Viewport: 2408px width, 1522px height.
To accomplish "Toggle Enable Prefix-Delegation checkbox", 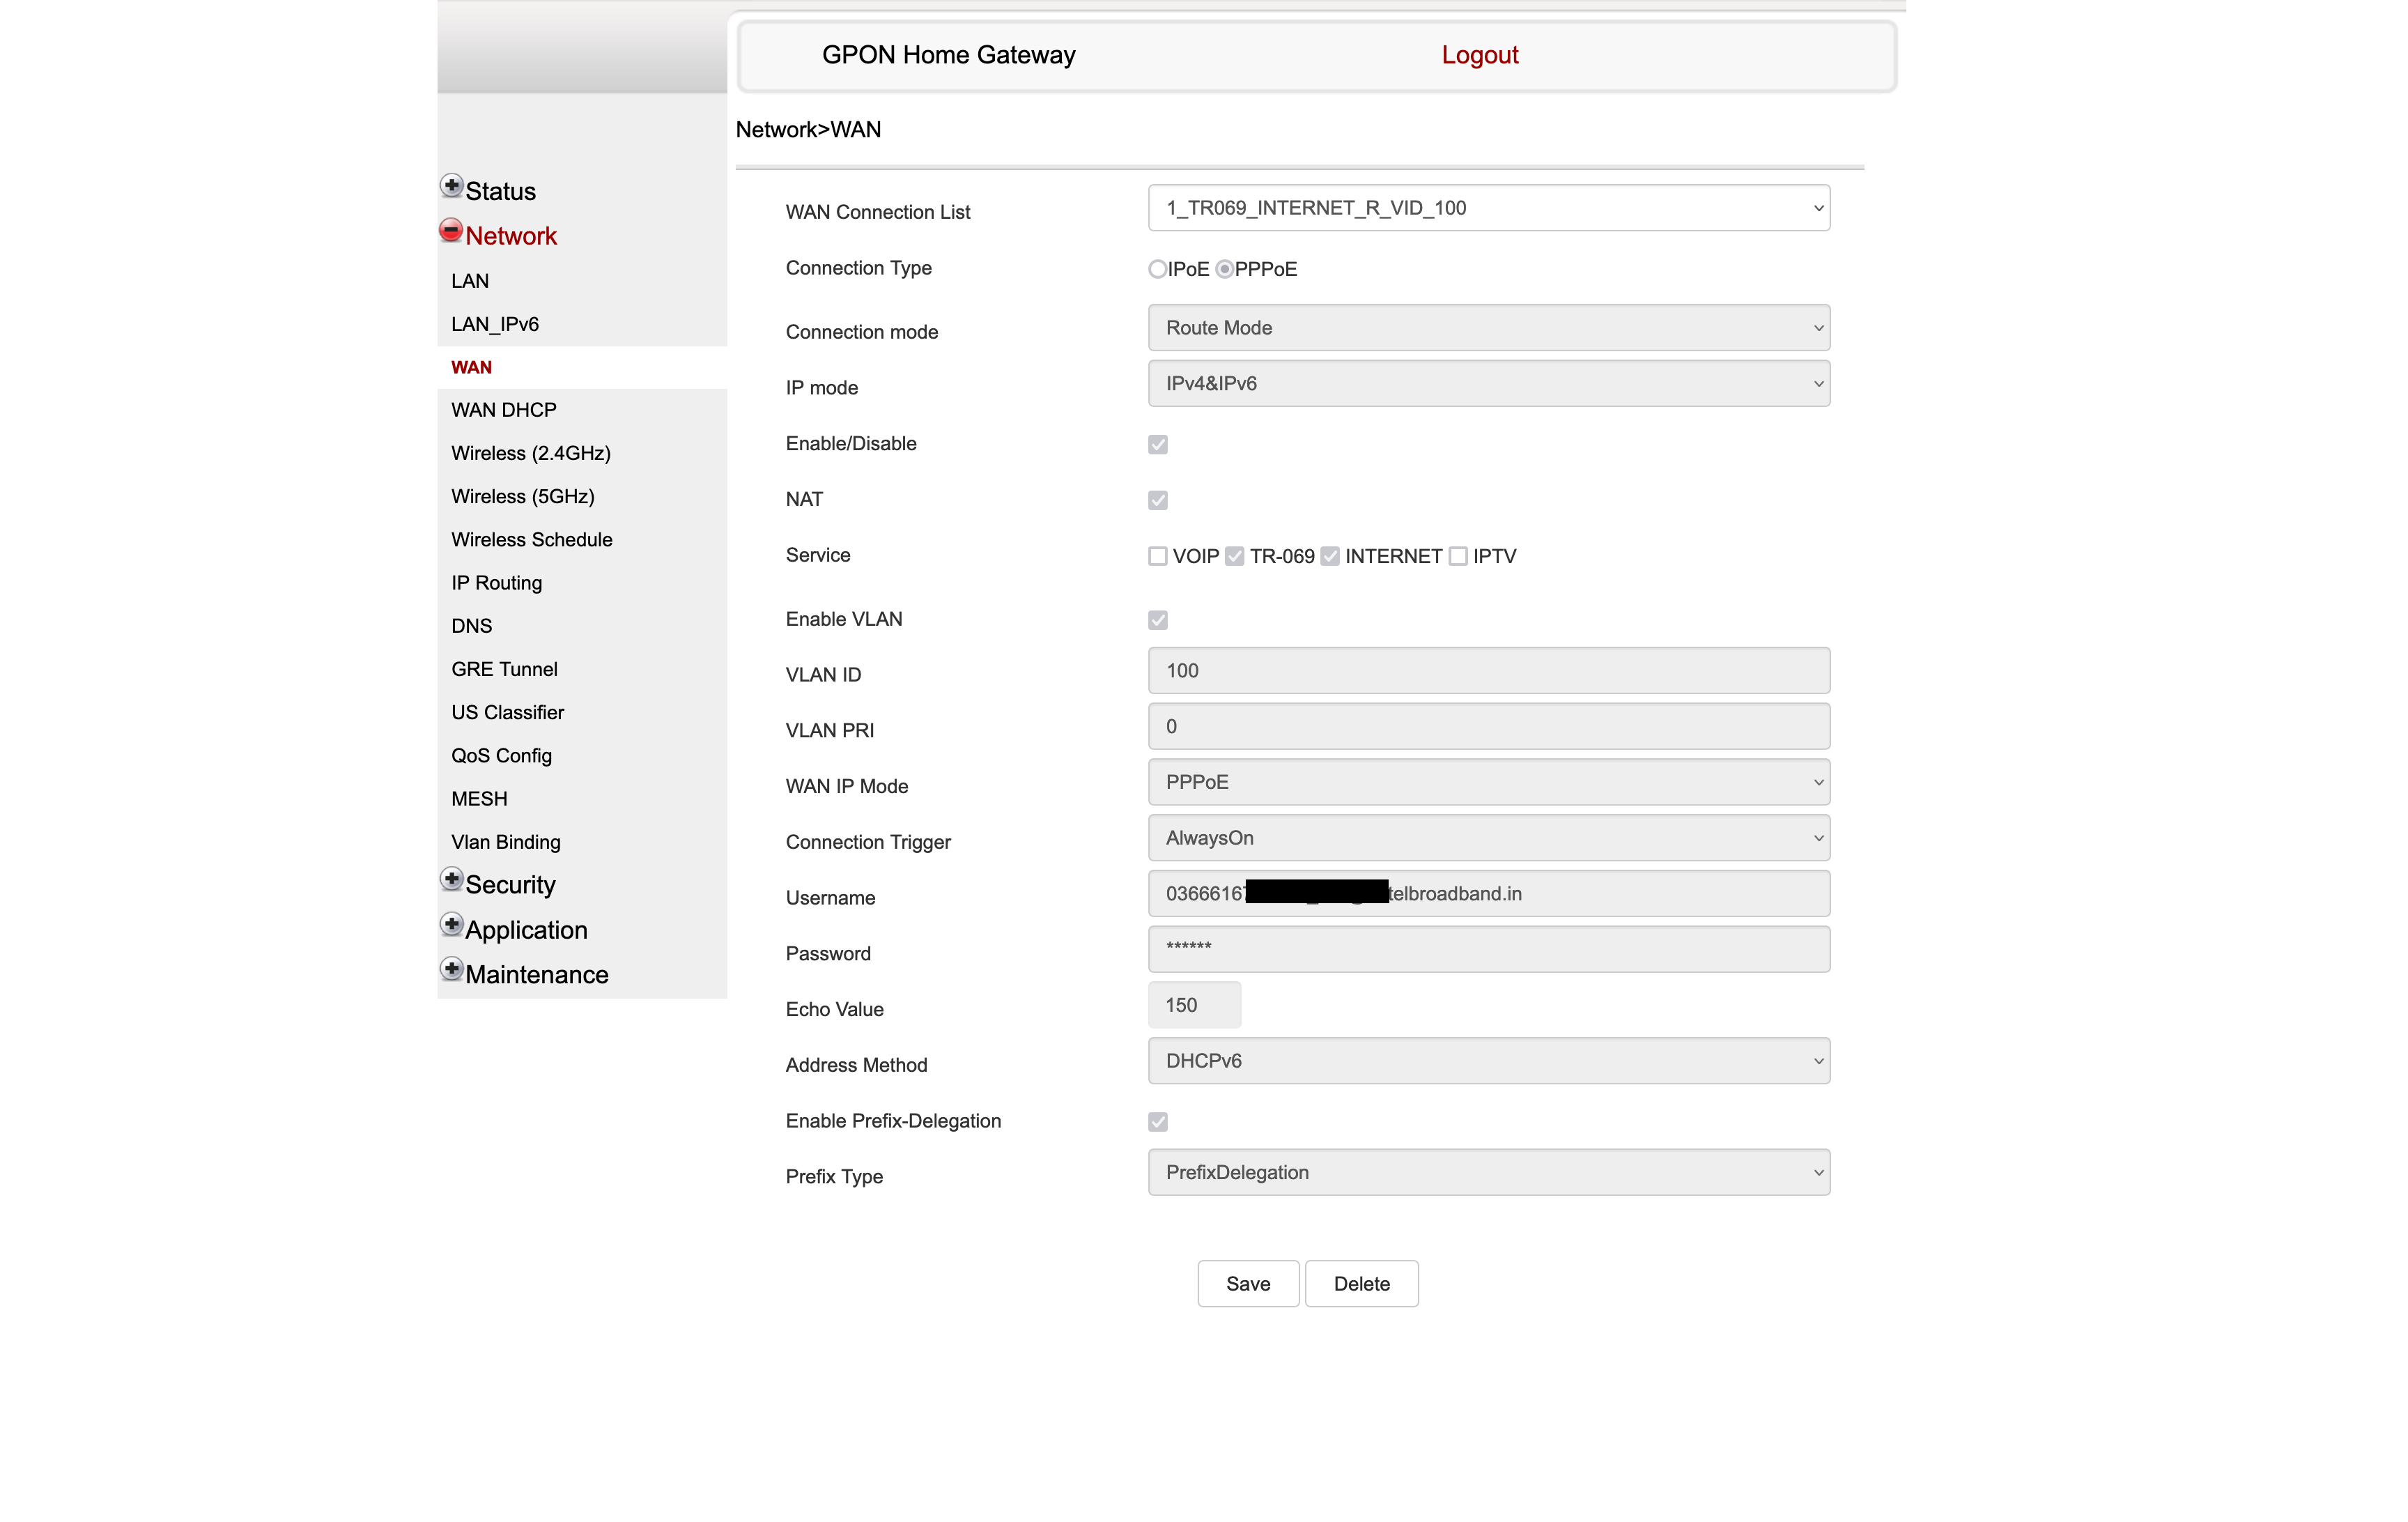I will pyautogui.click(x=1157, y=1122).
